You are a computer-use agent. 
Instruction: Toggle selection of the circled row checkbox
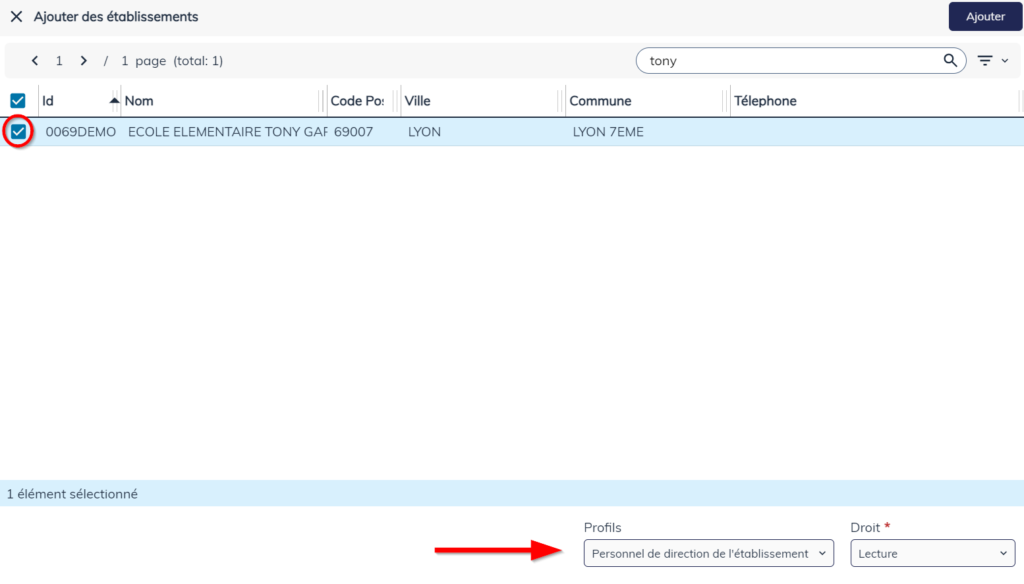[x=16, y=131]
